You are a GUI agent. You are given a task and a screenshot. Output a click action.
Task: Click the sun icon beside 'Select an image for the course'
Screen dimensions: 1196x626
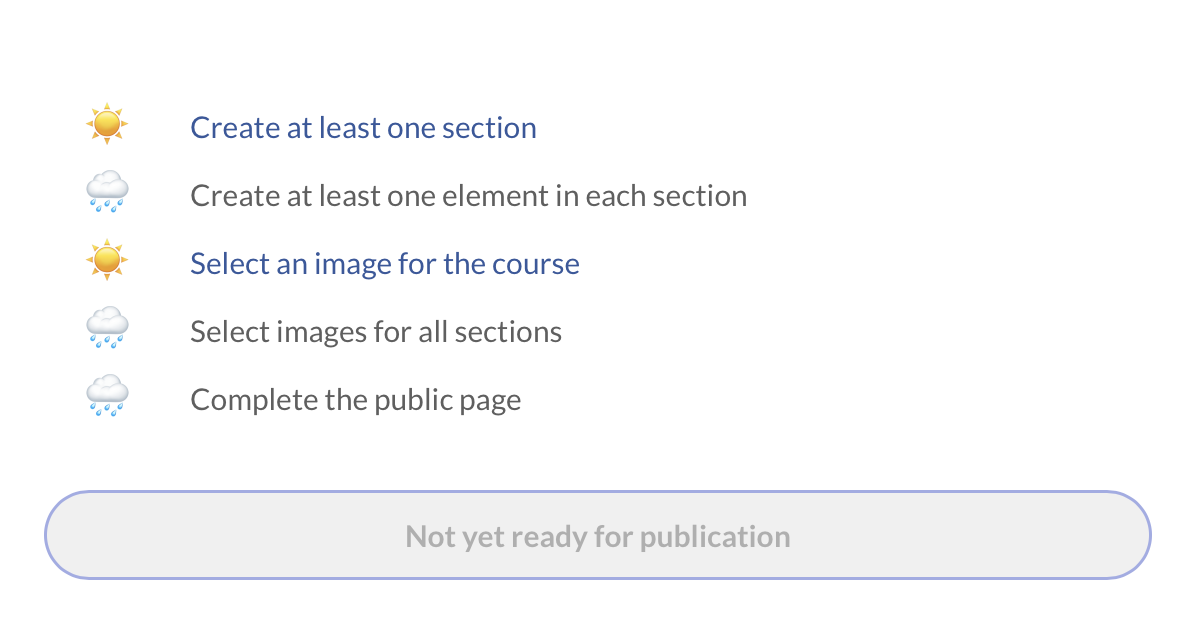[107, 261]
